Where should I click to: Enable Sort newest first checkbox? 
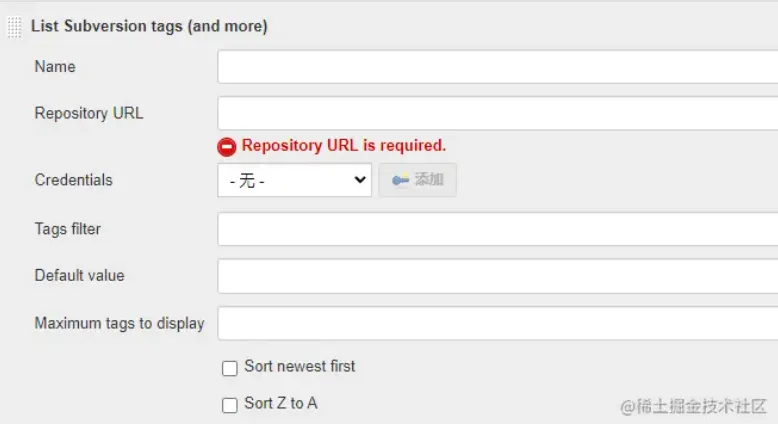click(230, 368)
